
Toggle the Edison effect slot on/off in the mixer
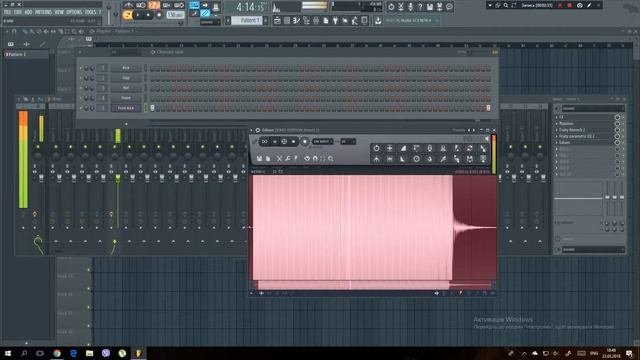click(617, 142)
